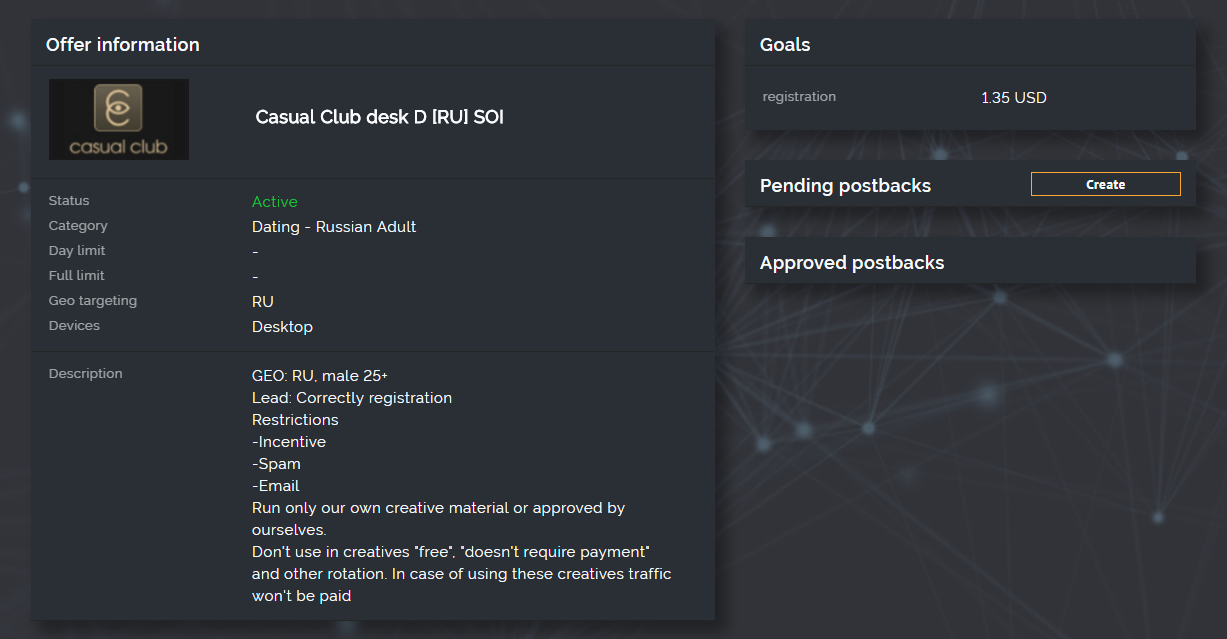This screenshot has height=639, width=1227.
Task: Click the registration goal label
Action: pos(799,97)
